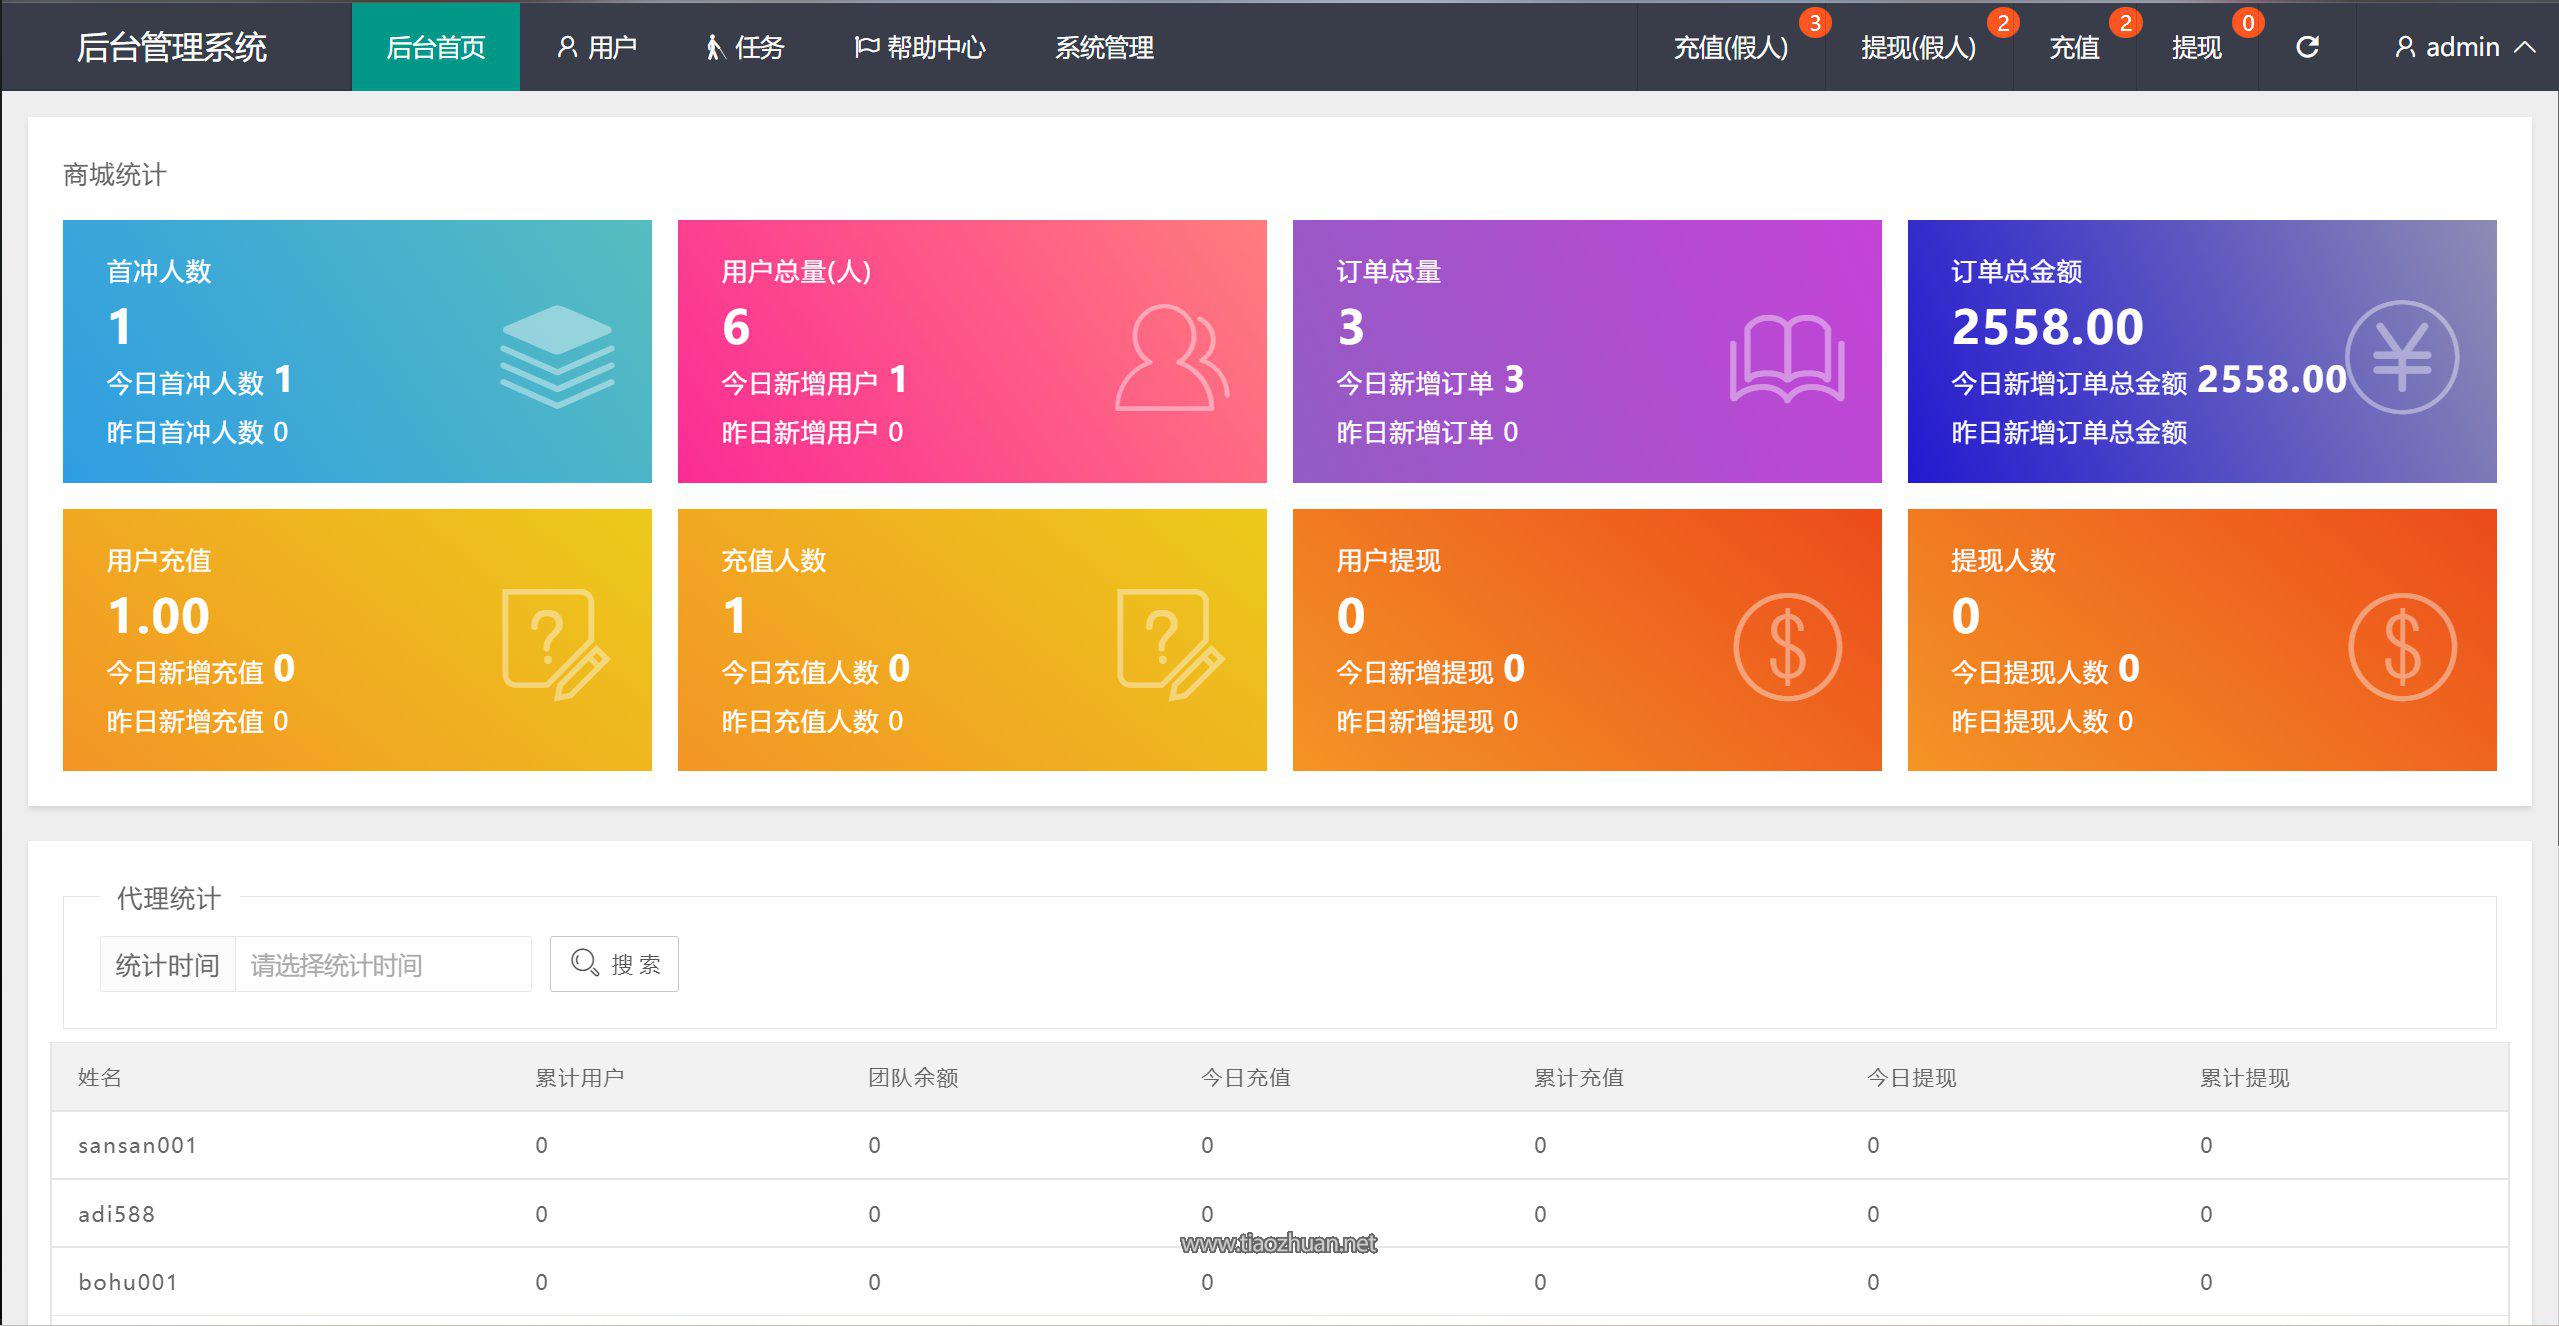Click the 累计提现 column header

[2245, 1077]
